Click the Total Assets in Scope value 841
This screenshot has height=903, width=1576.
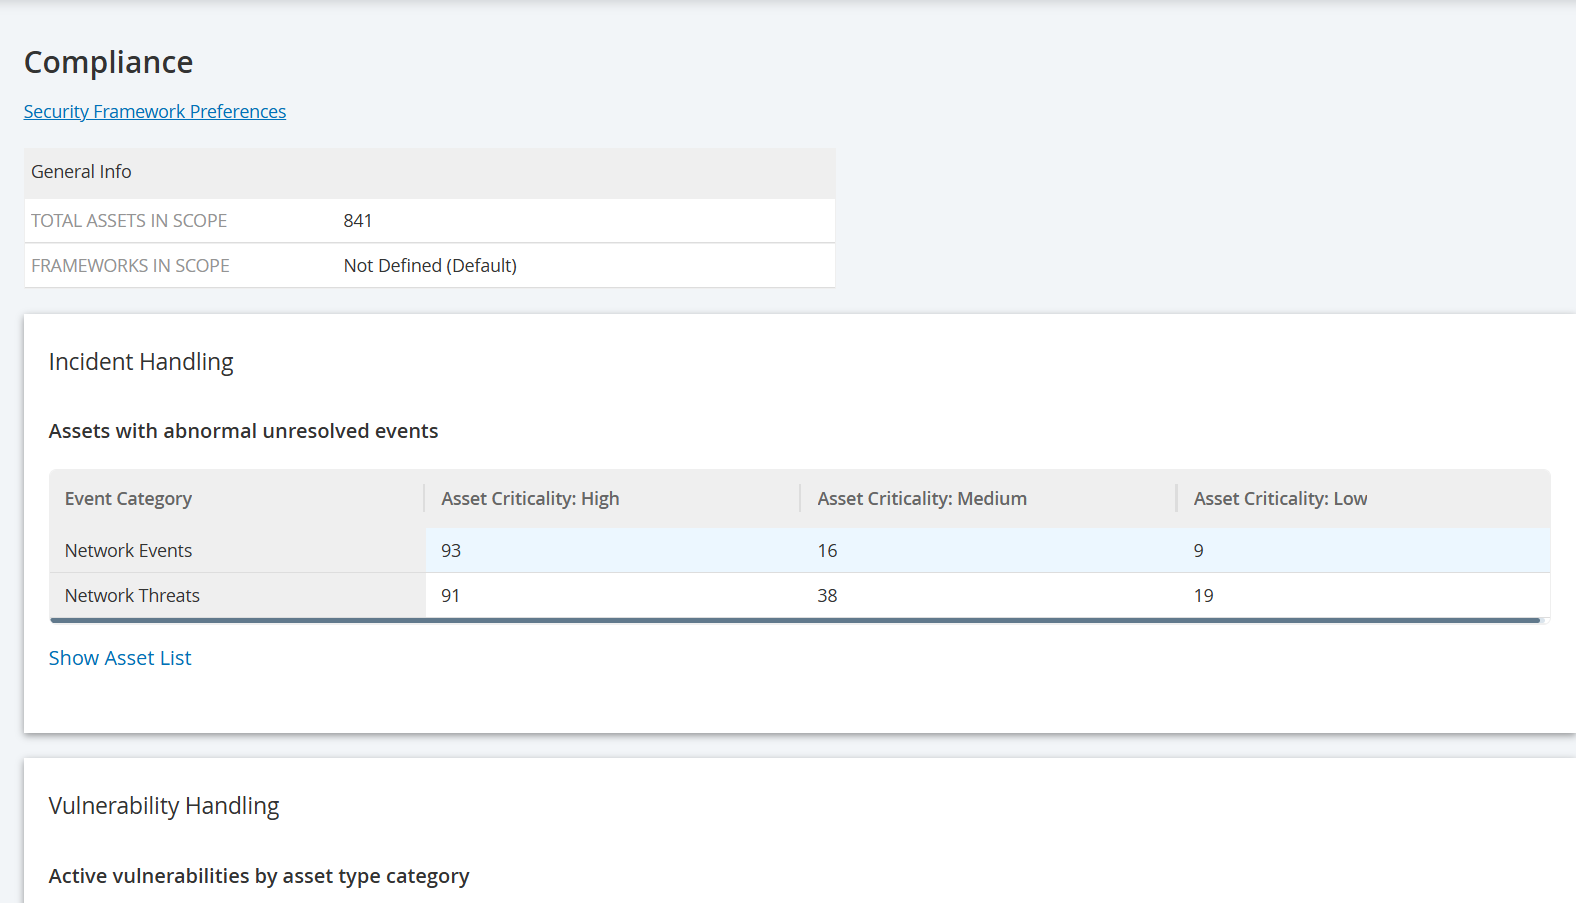(357, 221)
